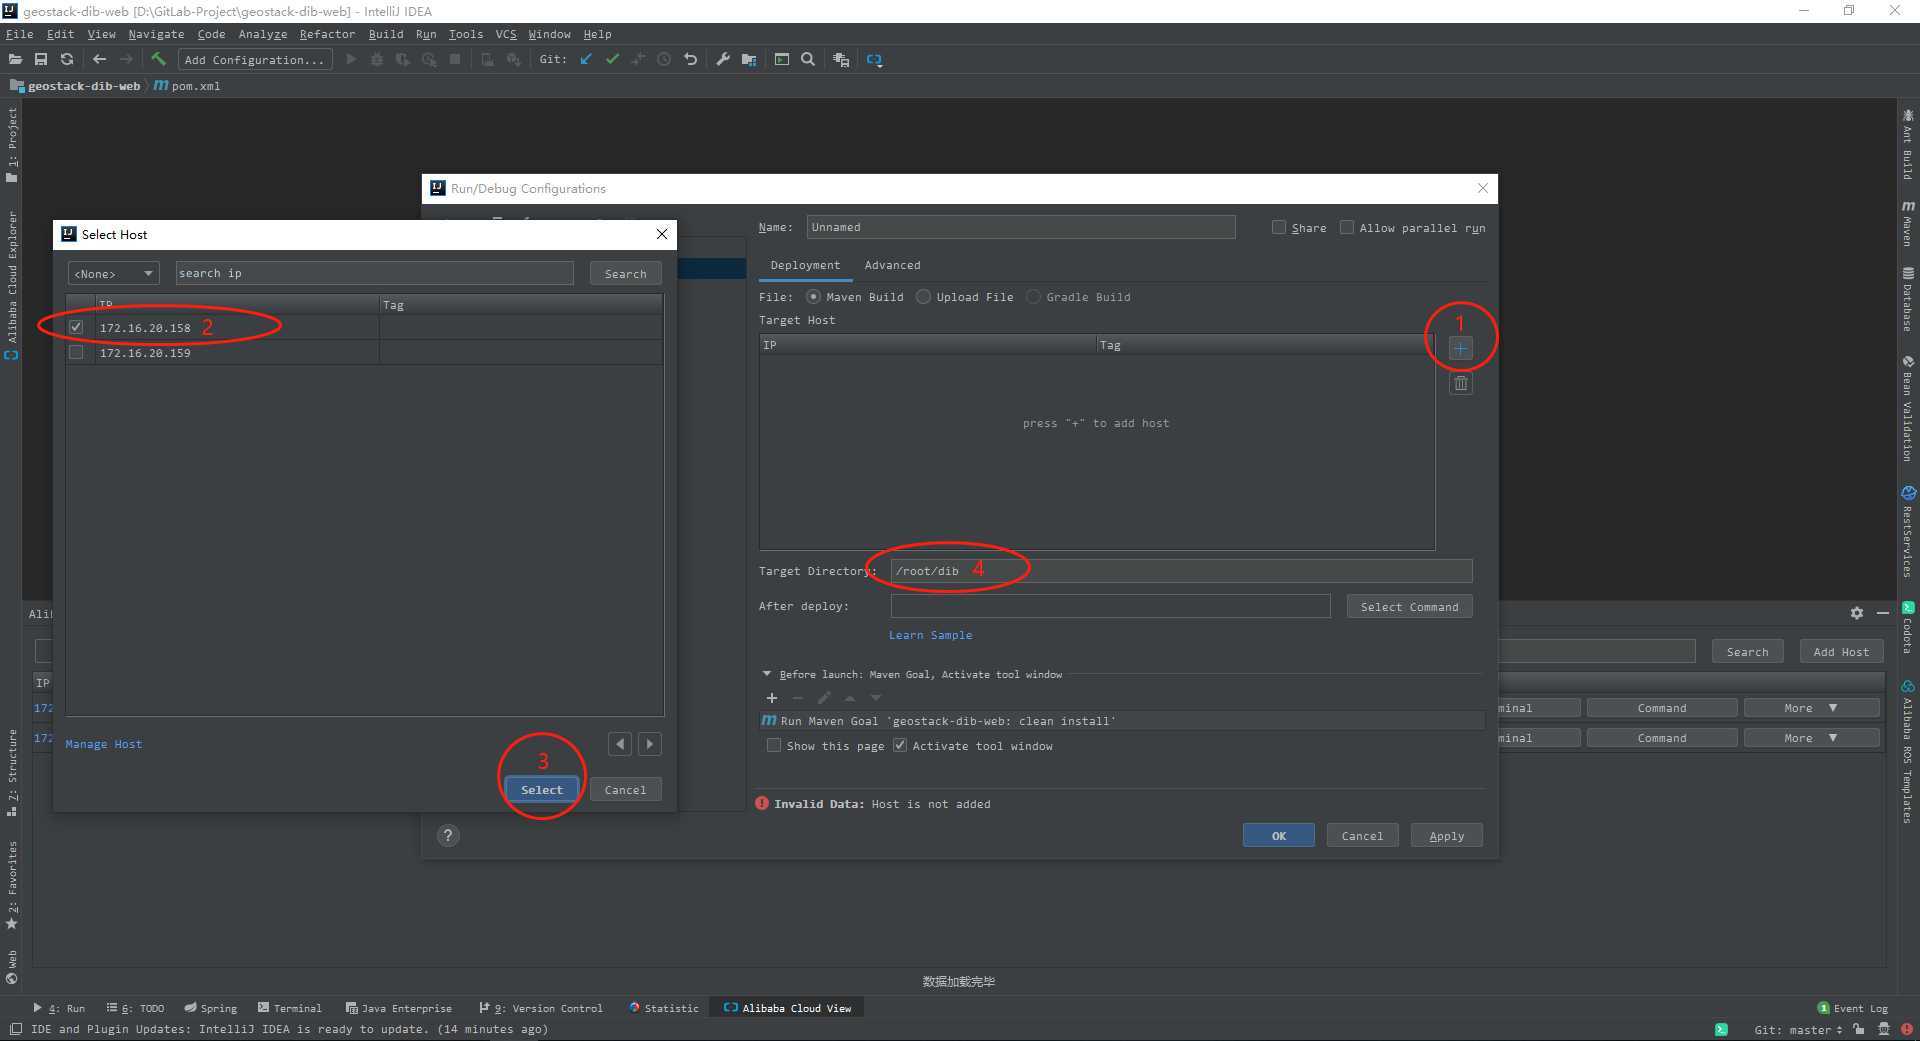
Task: Open the VCS menu
Action: (x=506, y=34)
